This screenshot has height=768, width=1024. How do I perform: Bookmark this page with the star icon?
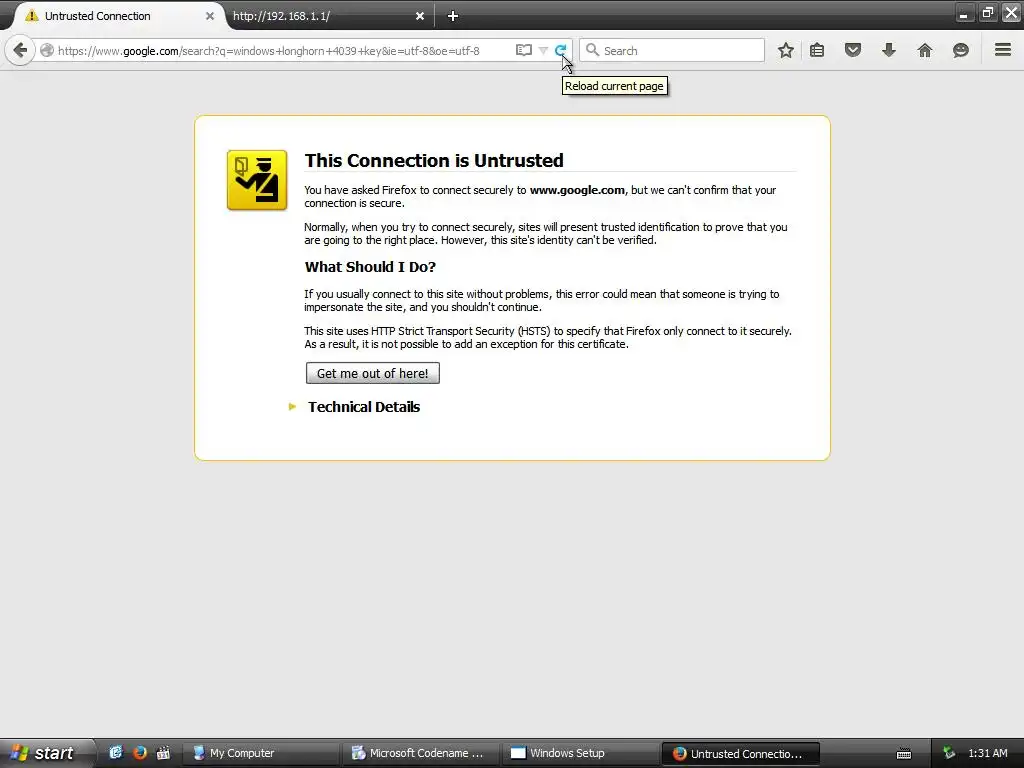786,50
